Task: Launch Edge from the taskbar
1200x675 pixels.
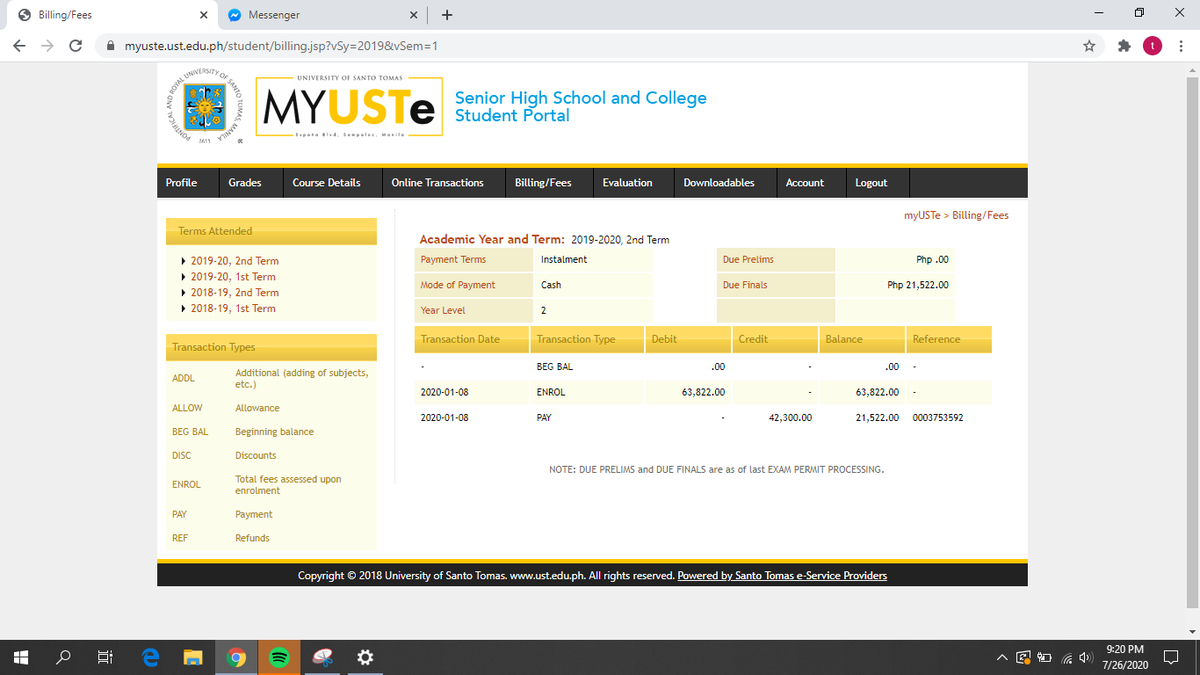Action: coord(150,657)
